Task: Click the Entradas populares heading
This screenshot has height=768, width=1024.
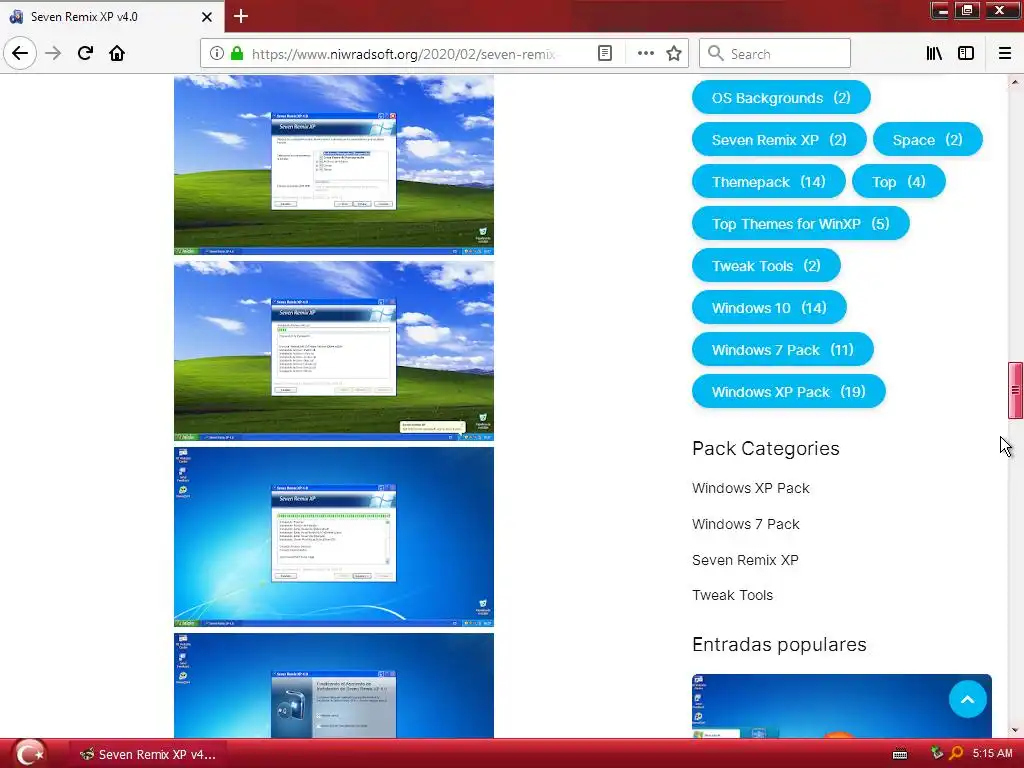Action: [779, 645]
